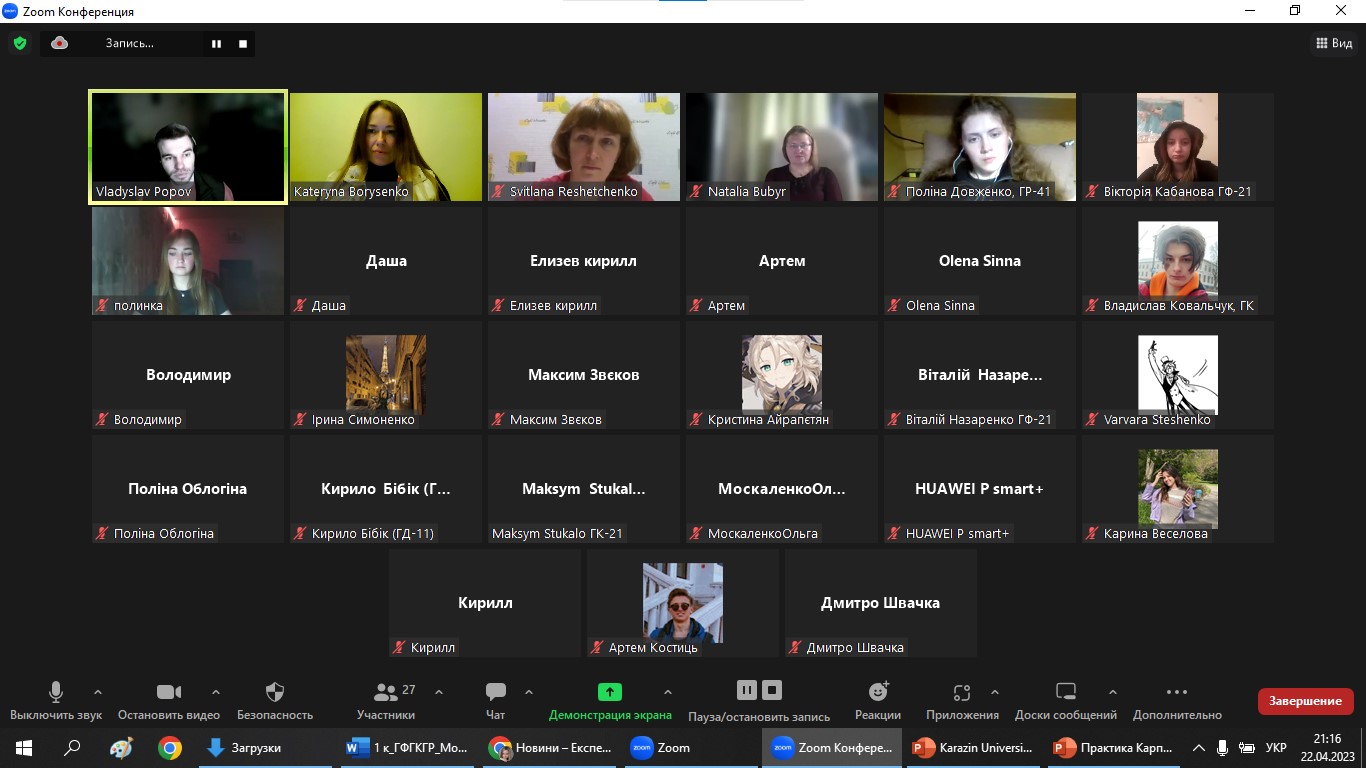Image resolution: width=1366 pixels, height=768 pixels.
Task: Mute microphone with Выключить звук
Action: pos(56,692)
